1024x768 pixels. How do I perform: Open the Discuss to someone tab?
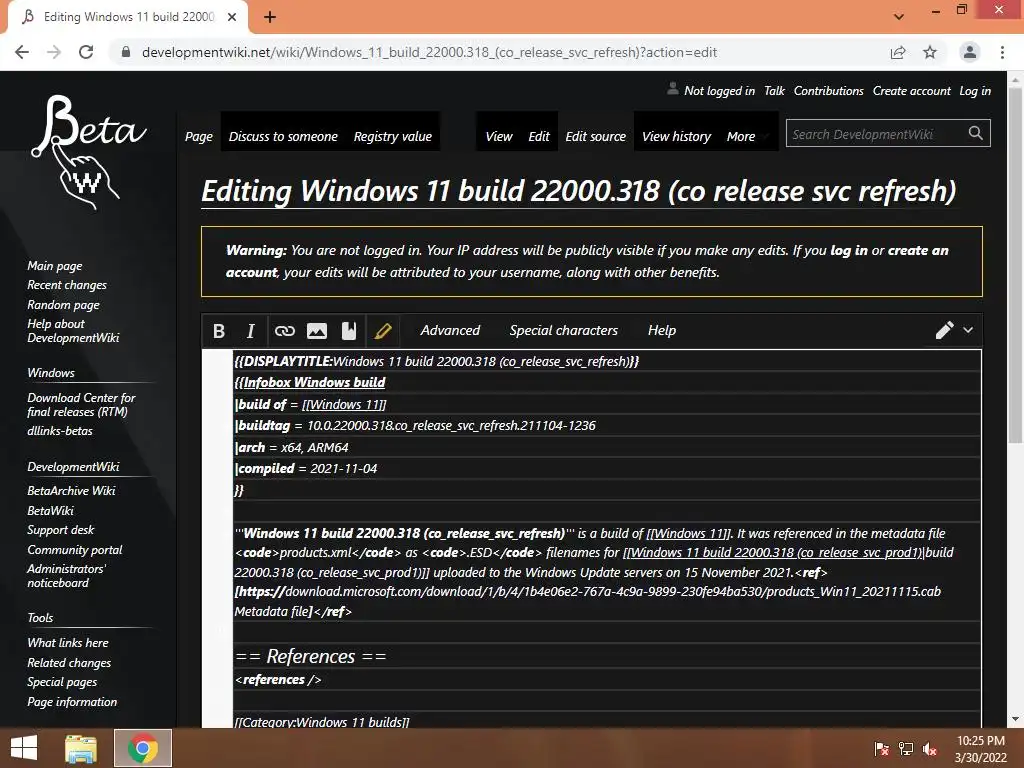click(x=283, y=136)
